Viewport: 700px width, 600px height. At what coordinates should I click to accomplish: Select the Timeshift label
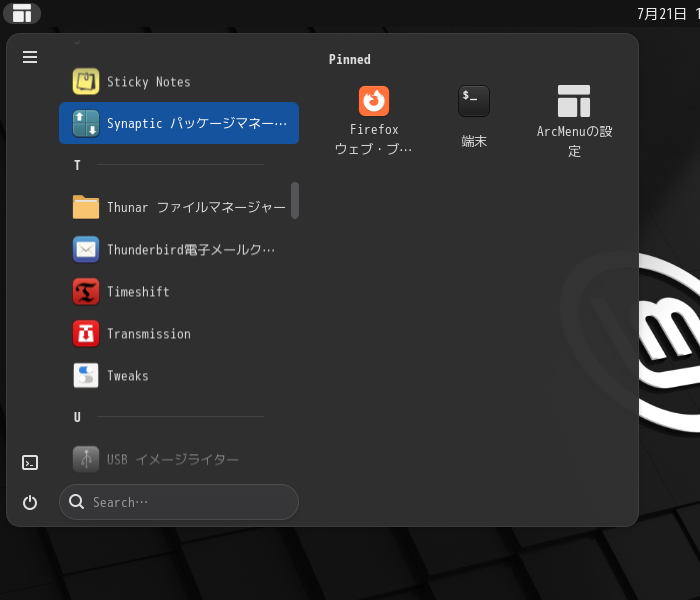pos(138,292)
